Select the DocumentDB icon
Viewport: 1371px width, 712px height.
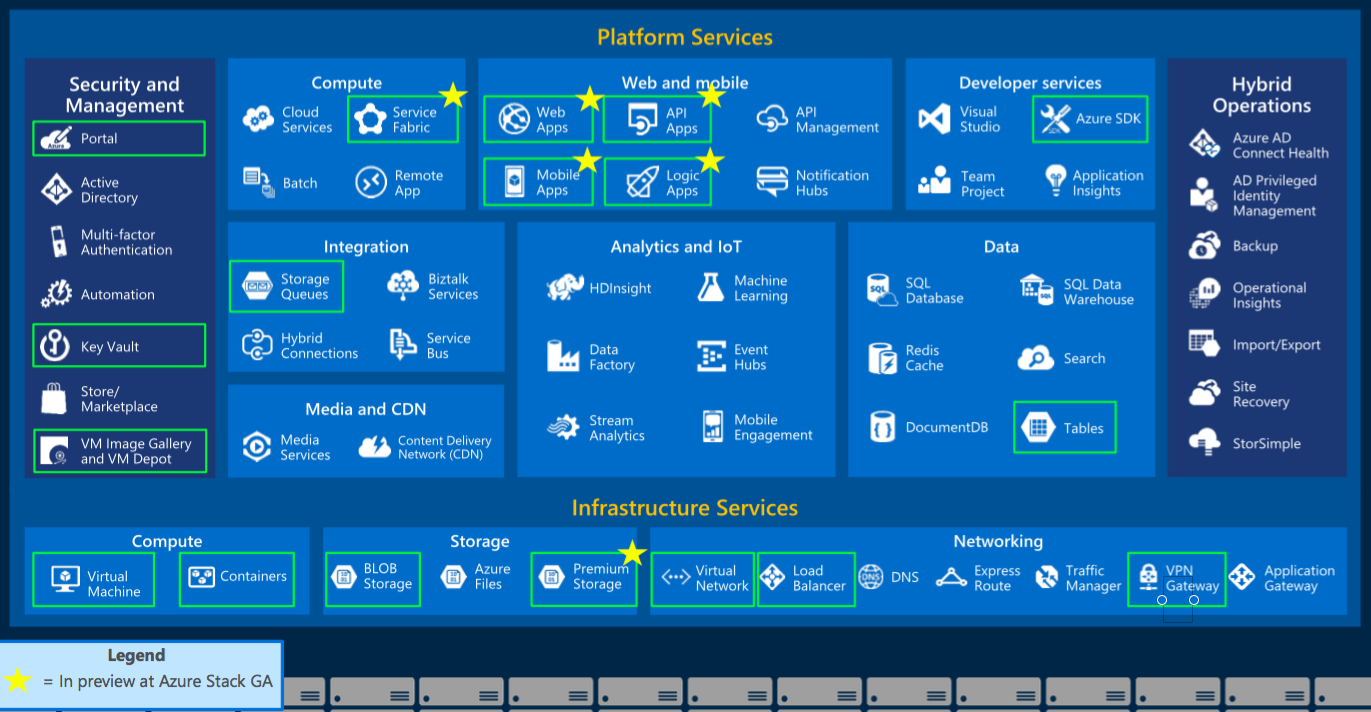click(x=882, y=427)
